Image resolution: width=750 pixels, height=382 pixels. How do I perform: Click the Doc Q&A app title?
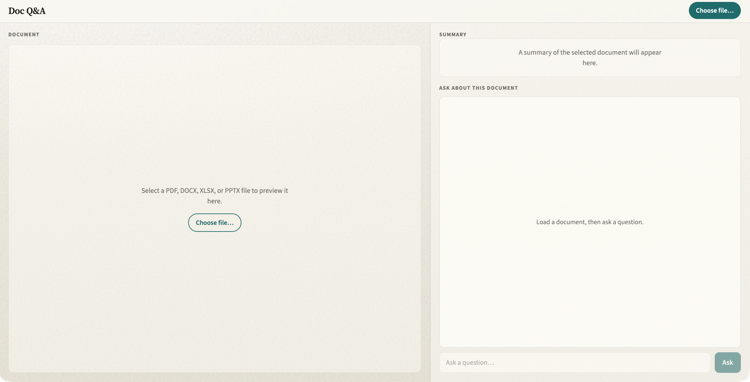(27, 11)
